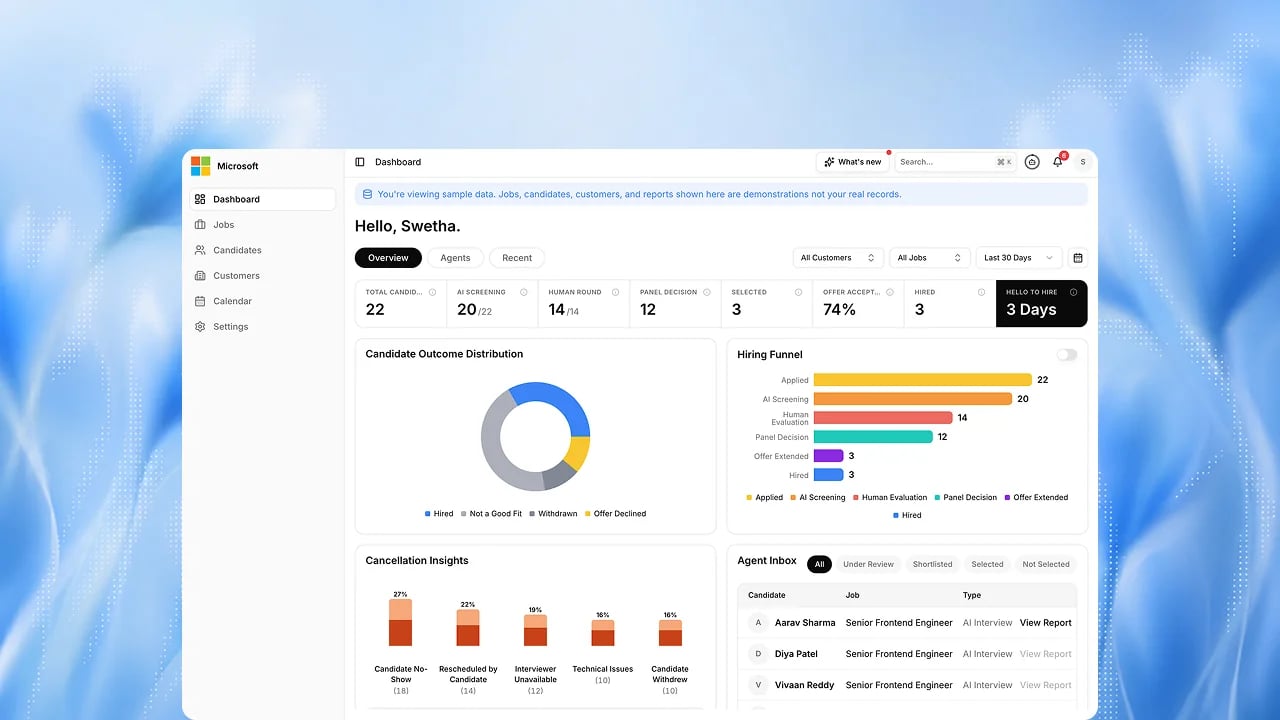Open the All Customers dropdown
Viewport: 1280px width, 720px height.
click(838, 258)
